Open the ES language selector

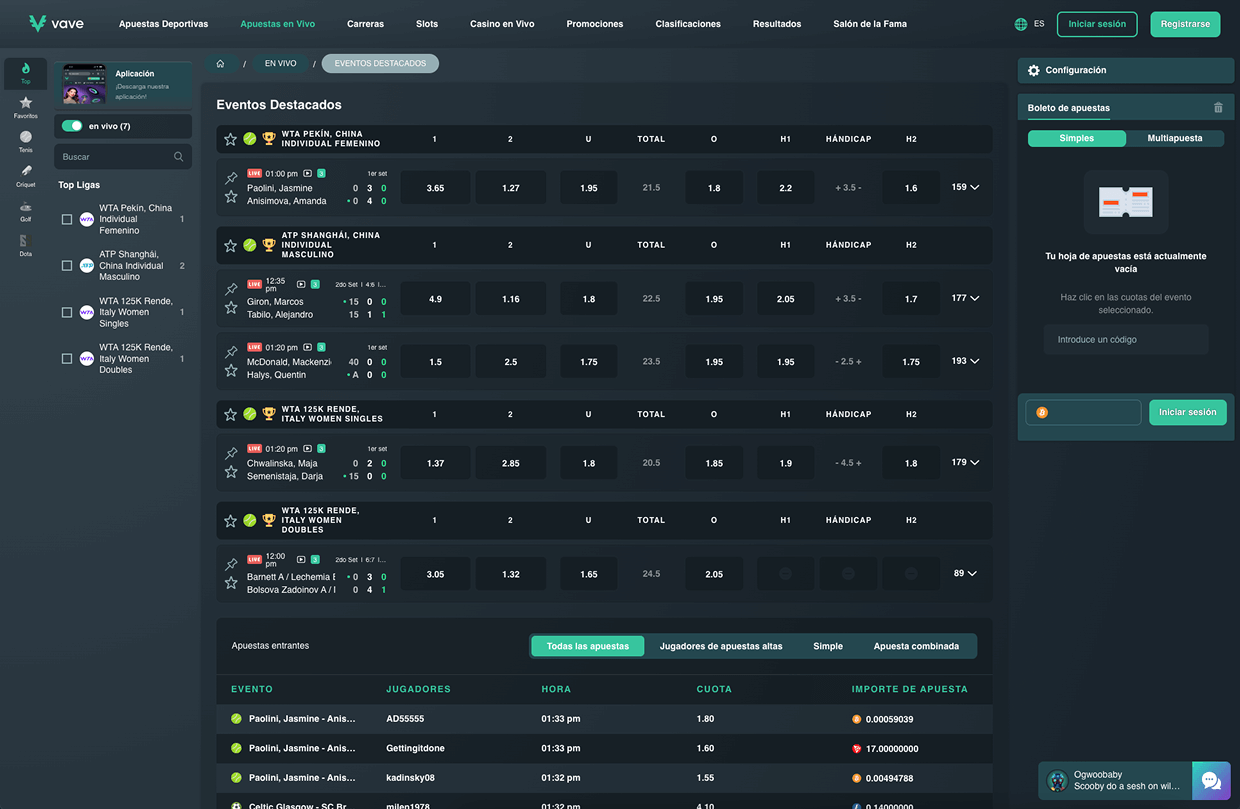click(x=1029, y=24)
